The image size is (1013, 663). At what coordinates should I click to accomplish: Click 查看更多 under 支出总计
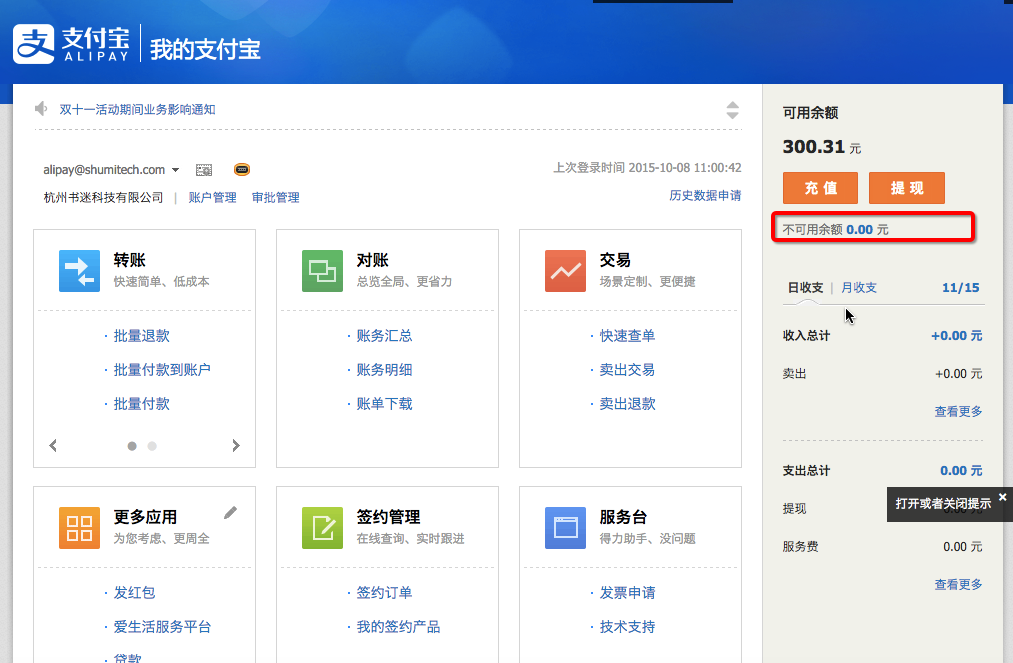pos(958,585)
